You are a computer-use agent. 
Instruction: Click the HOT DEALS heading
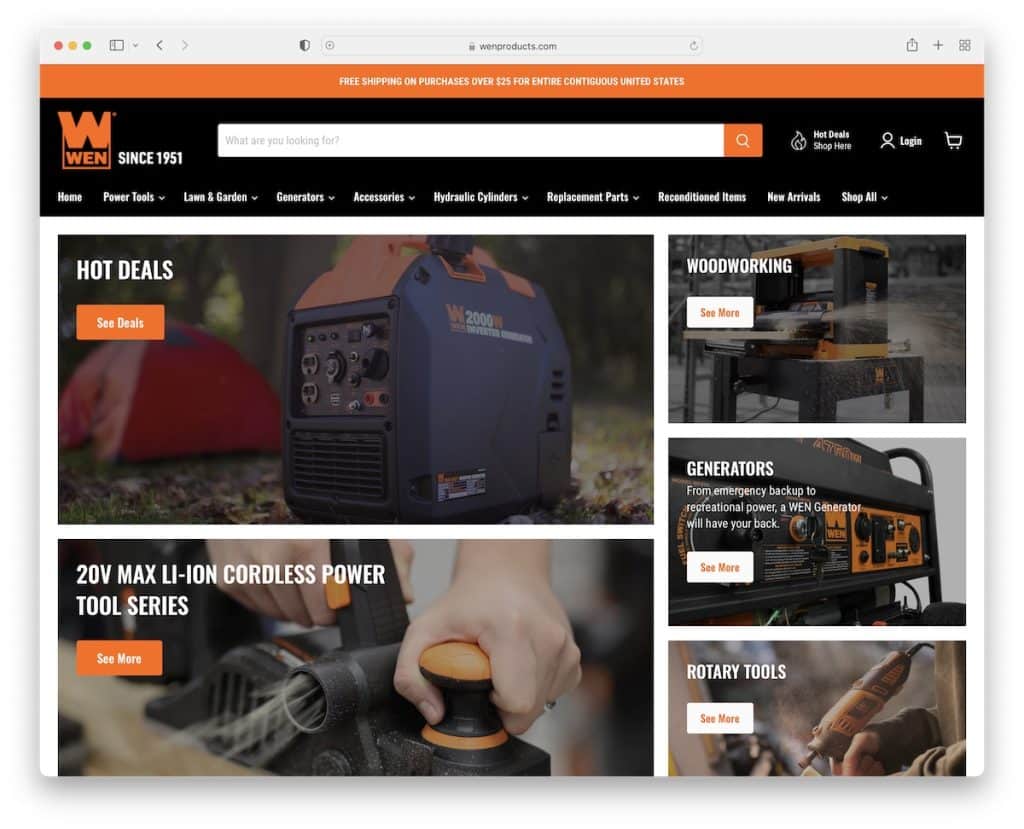(x=125, y=270)
